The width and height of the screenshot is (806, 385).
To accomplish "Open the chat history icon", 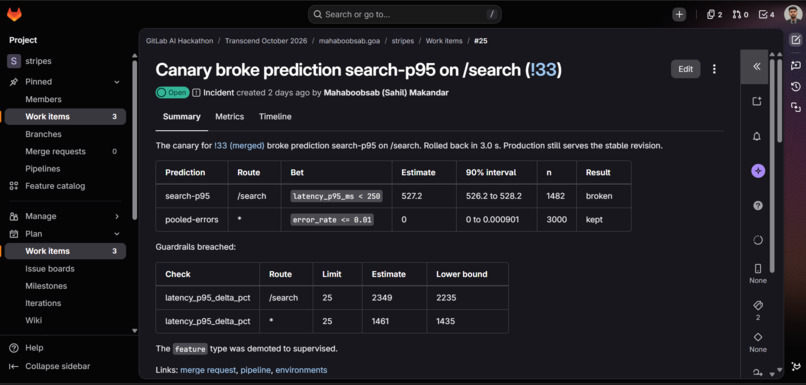I will [796, 86].
